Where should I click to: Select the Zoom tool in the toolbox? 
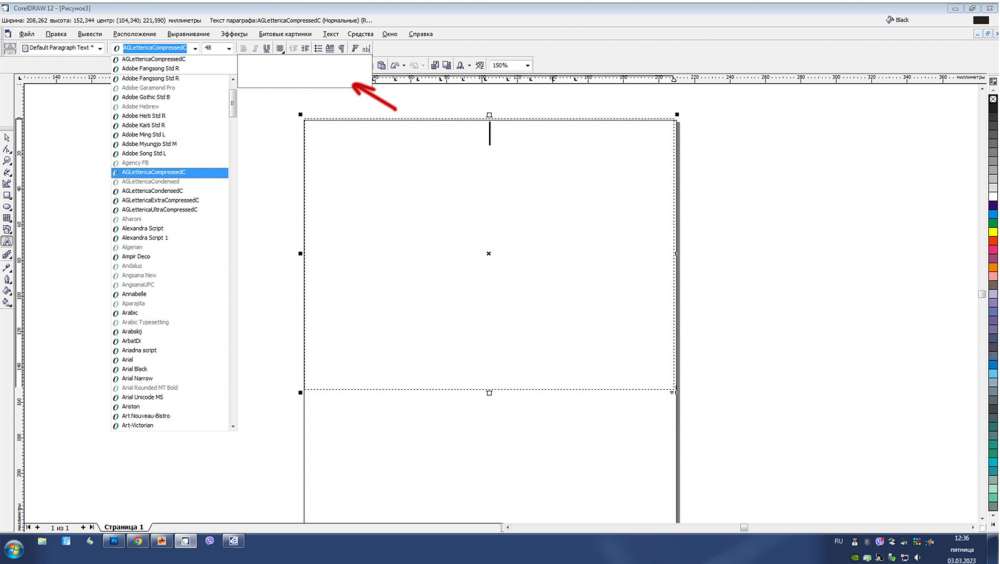pos(7,161)
